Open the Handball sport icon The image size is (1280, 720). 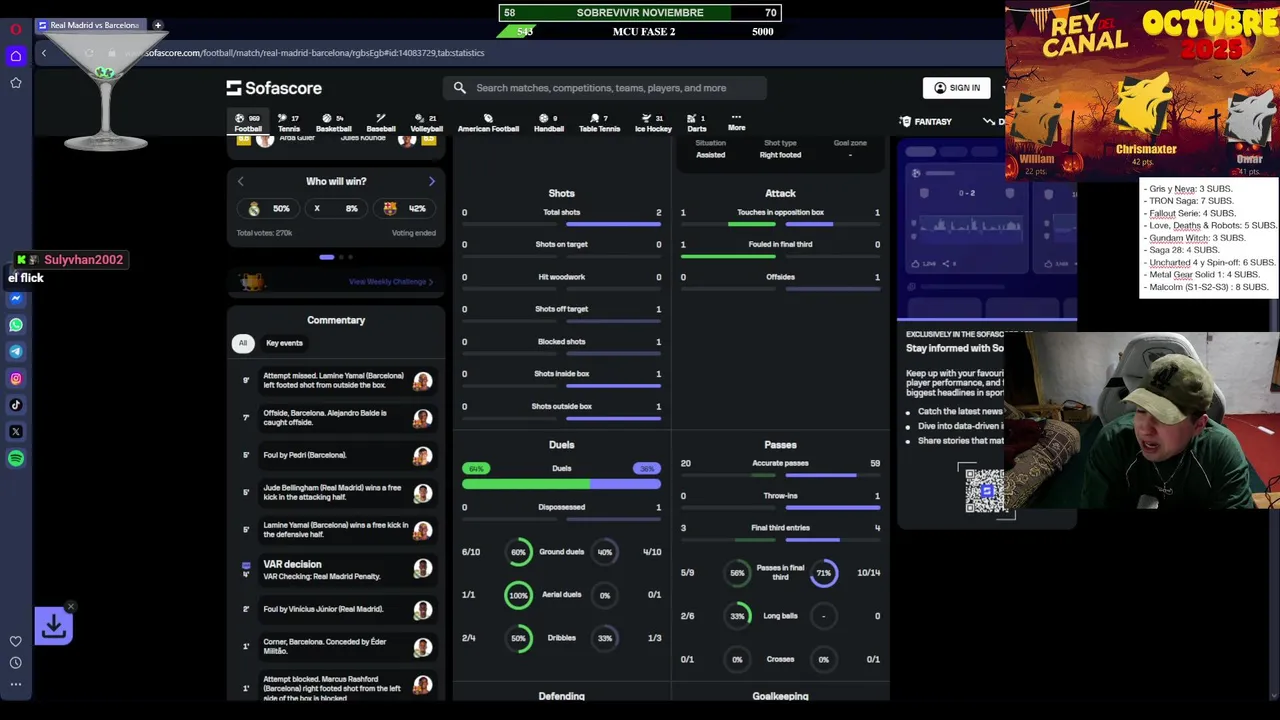pyautogui.click(x=549, y=123)
